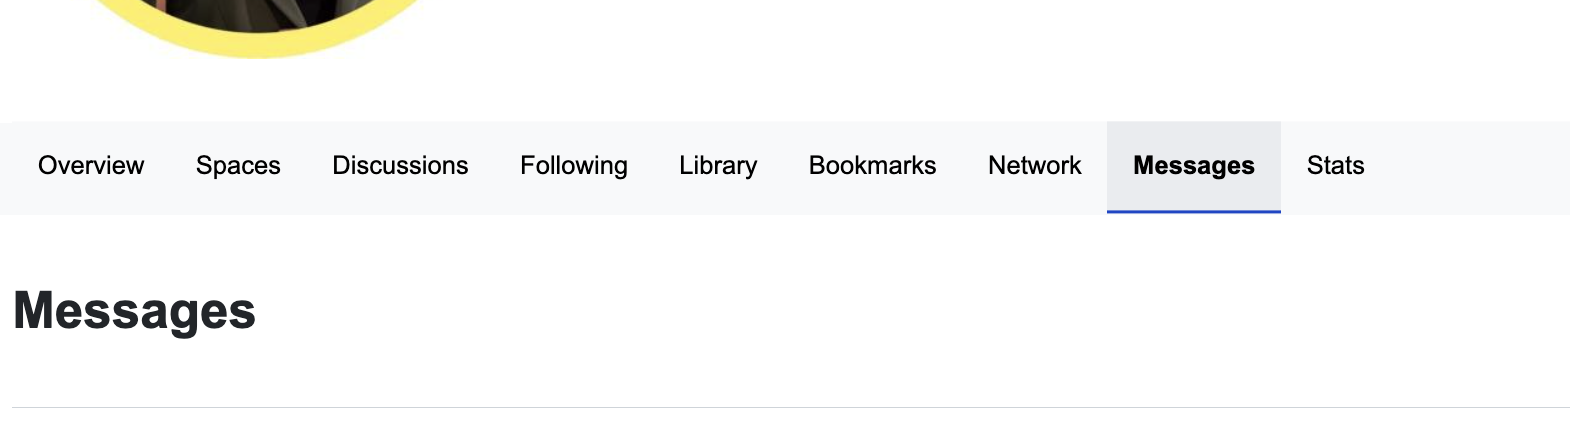Click the blue underline beneath Messages tab

pos(1193,211)
